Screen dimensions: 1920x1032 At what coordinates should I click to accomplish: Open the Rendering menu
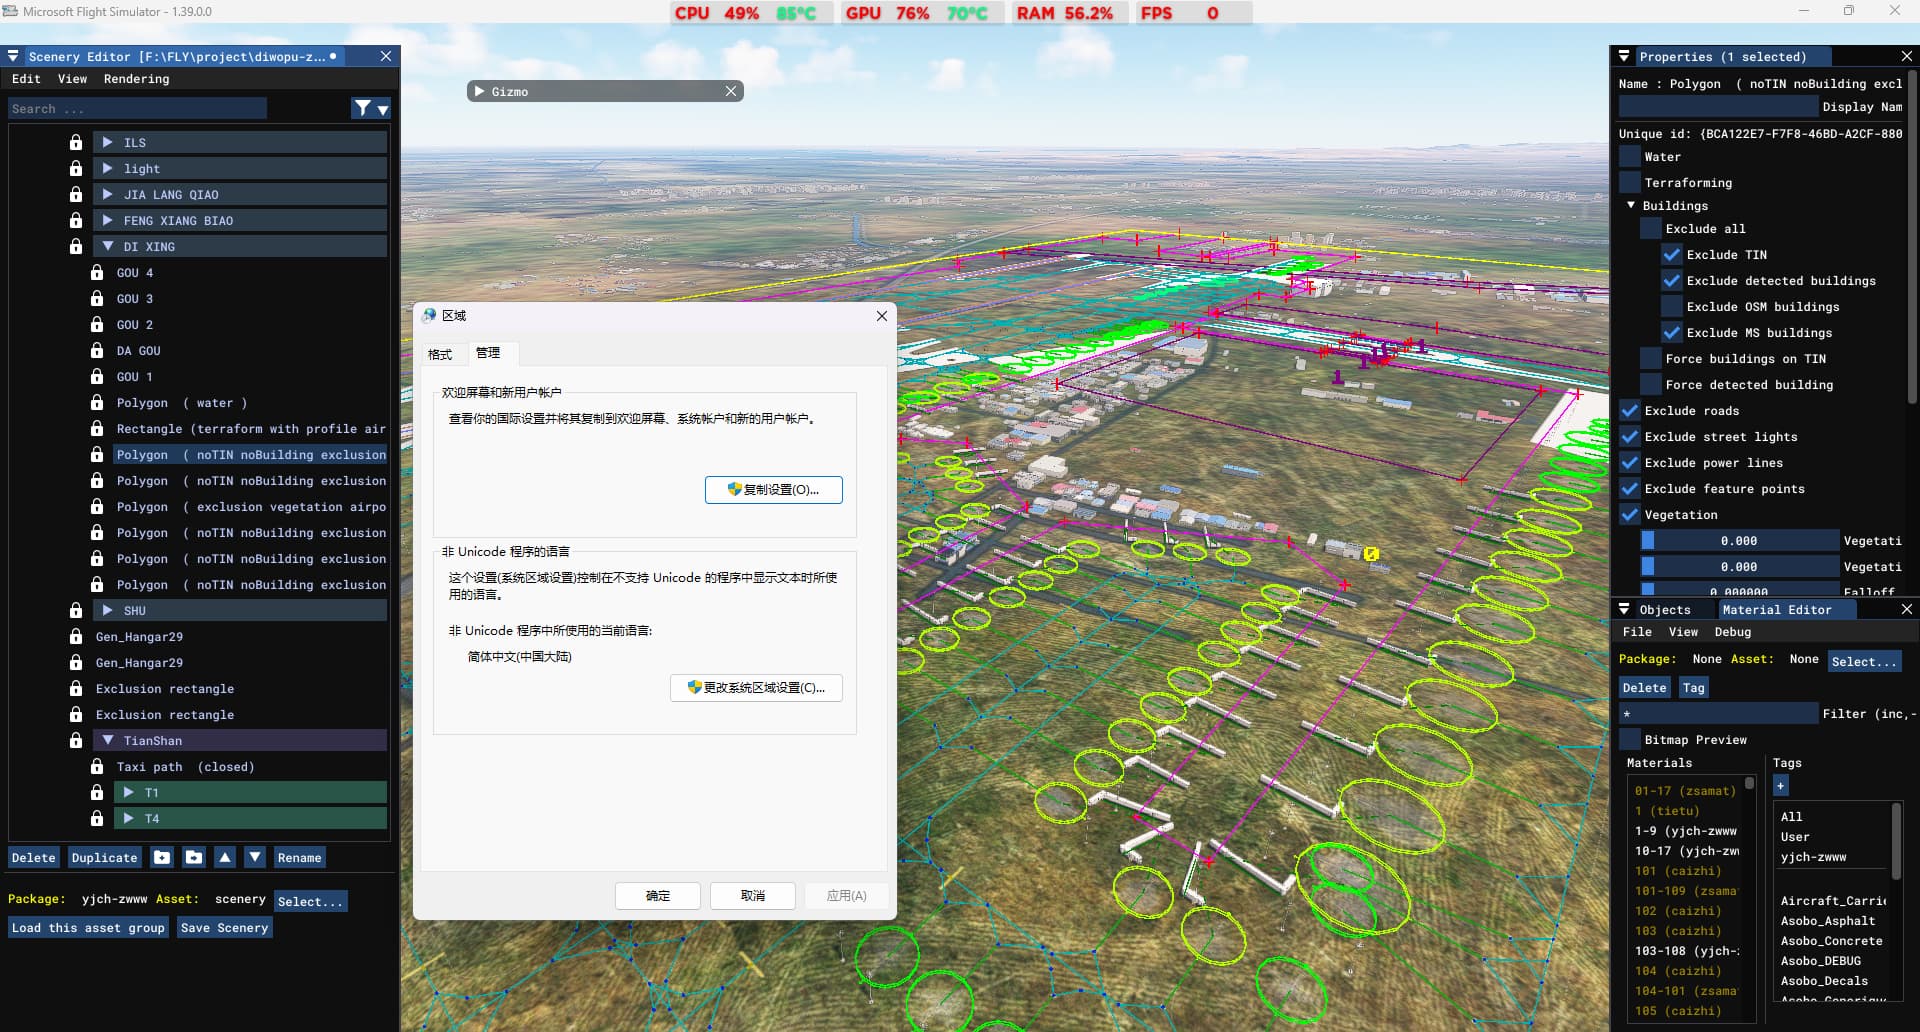point(137,79)
